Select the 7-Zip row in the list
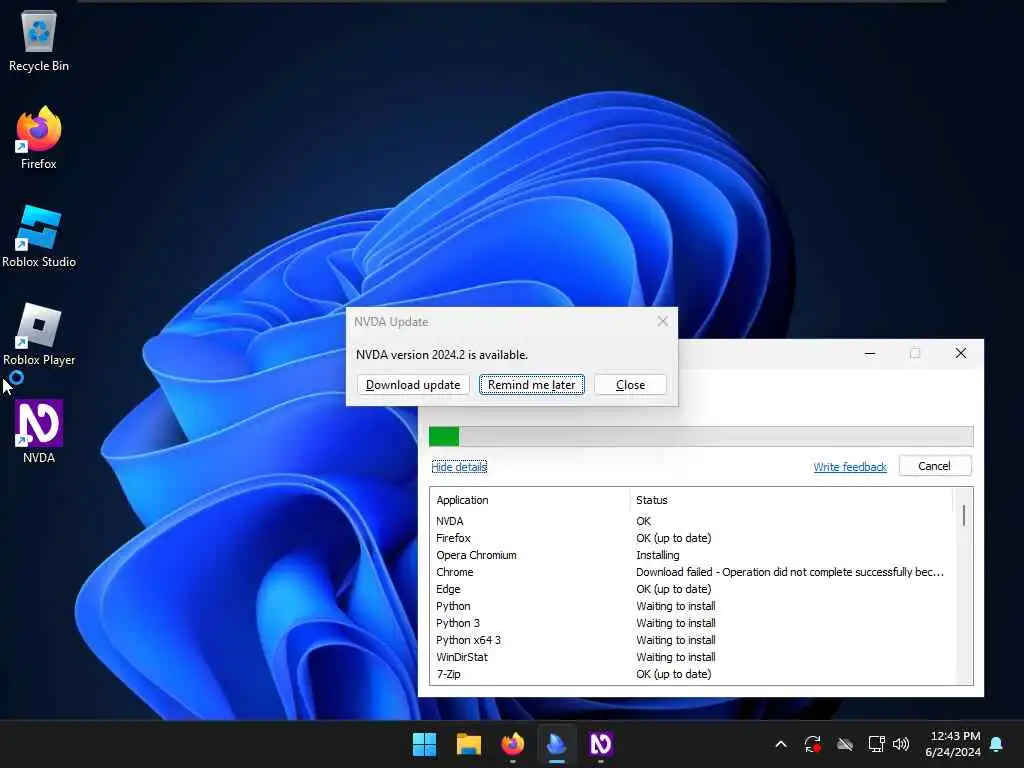 pos(692,674)
